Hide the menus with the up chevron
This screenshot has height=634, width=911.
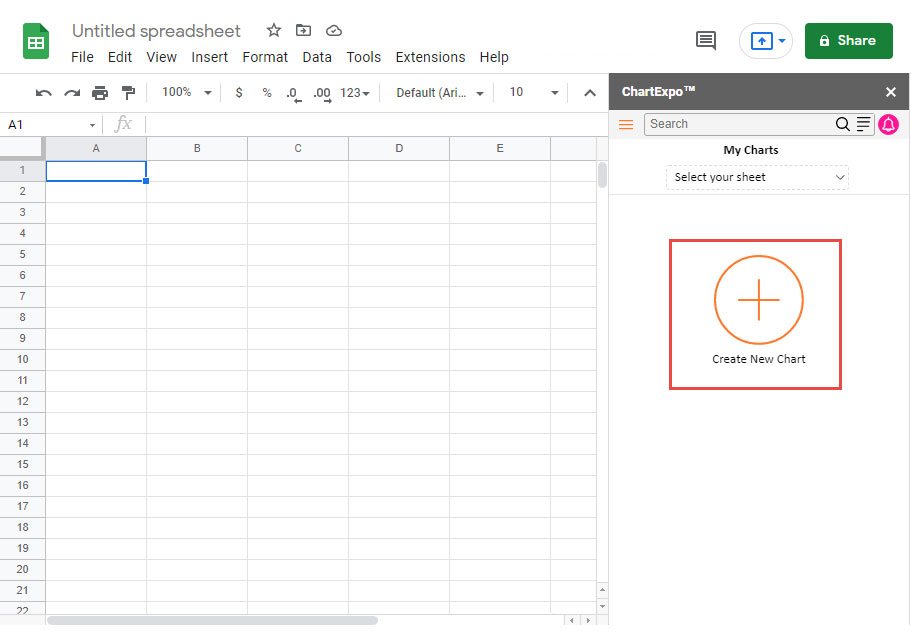[590, 93]
